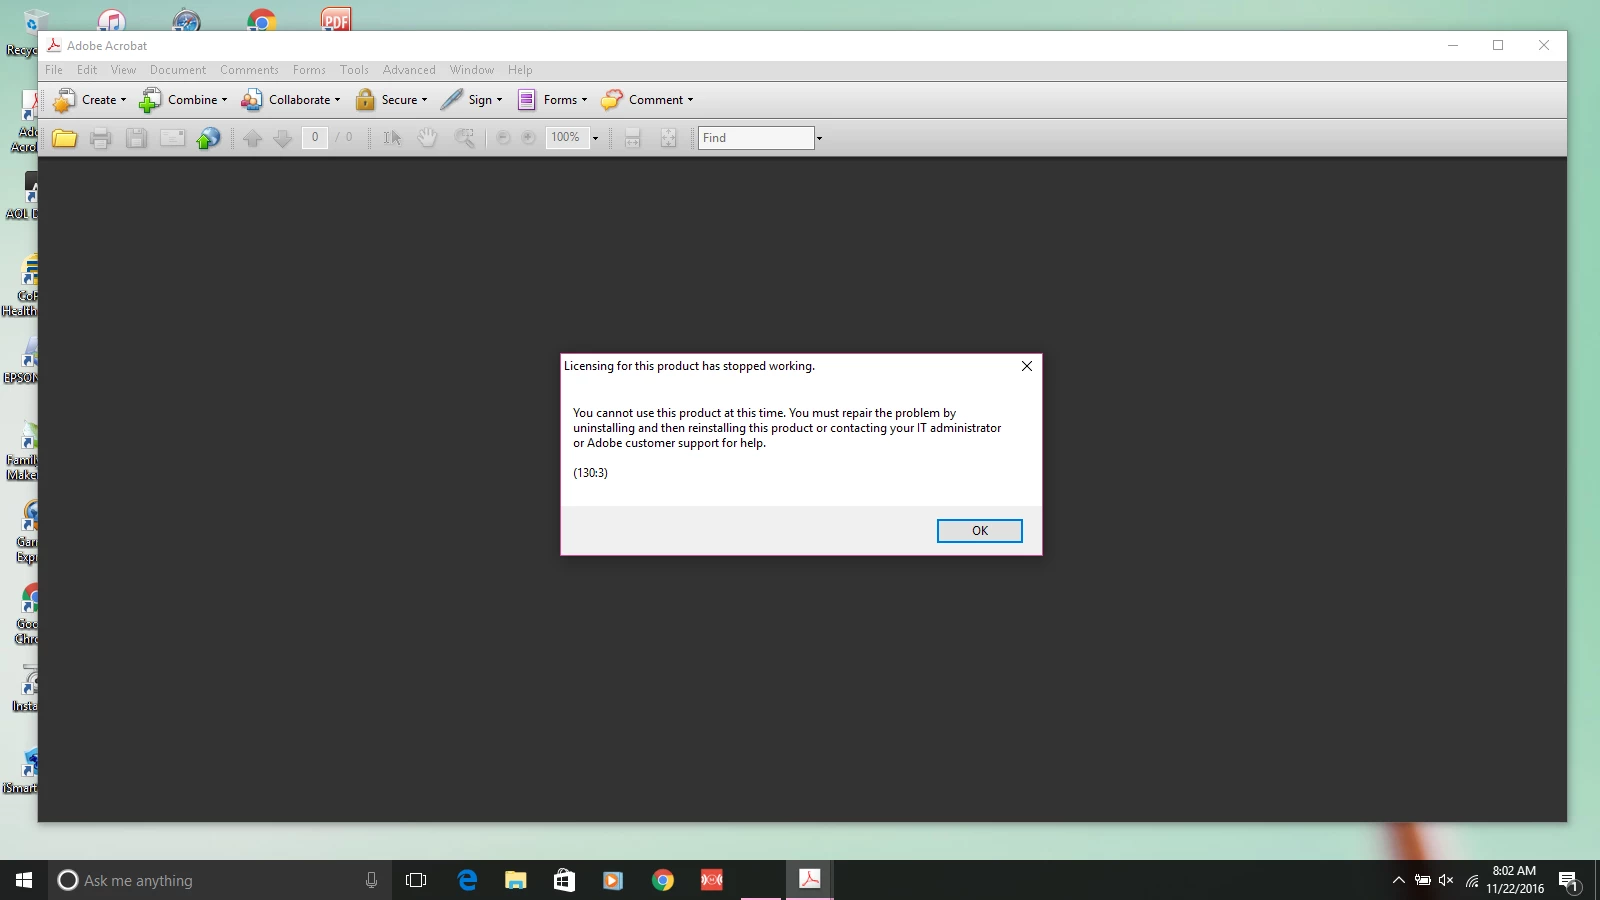Click the Cortana microphone icon

coord(371,880)
